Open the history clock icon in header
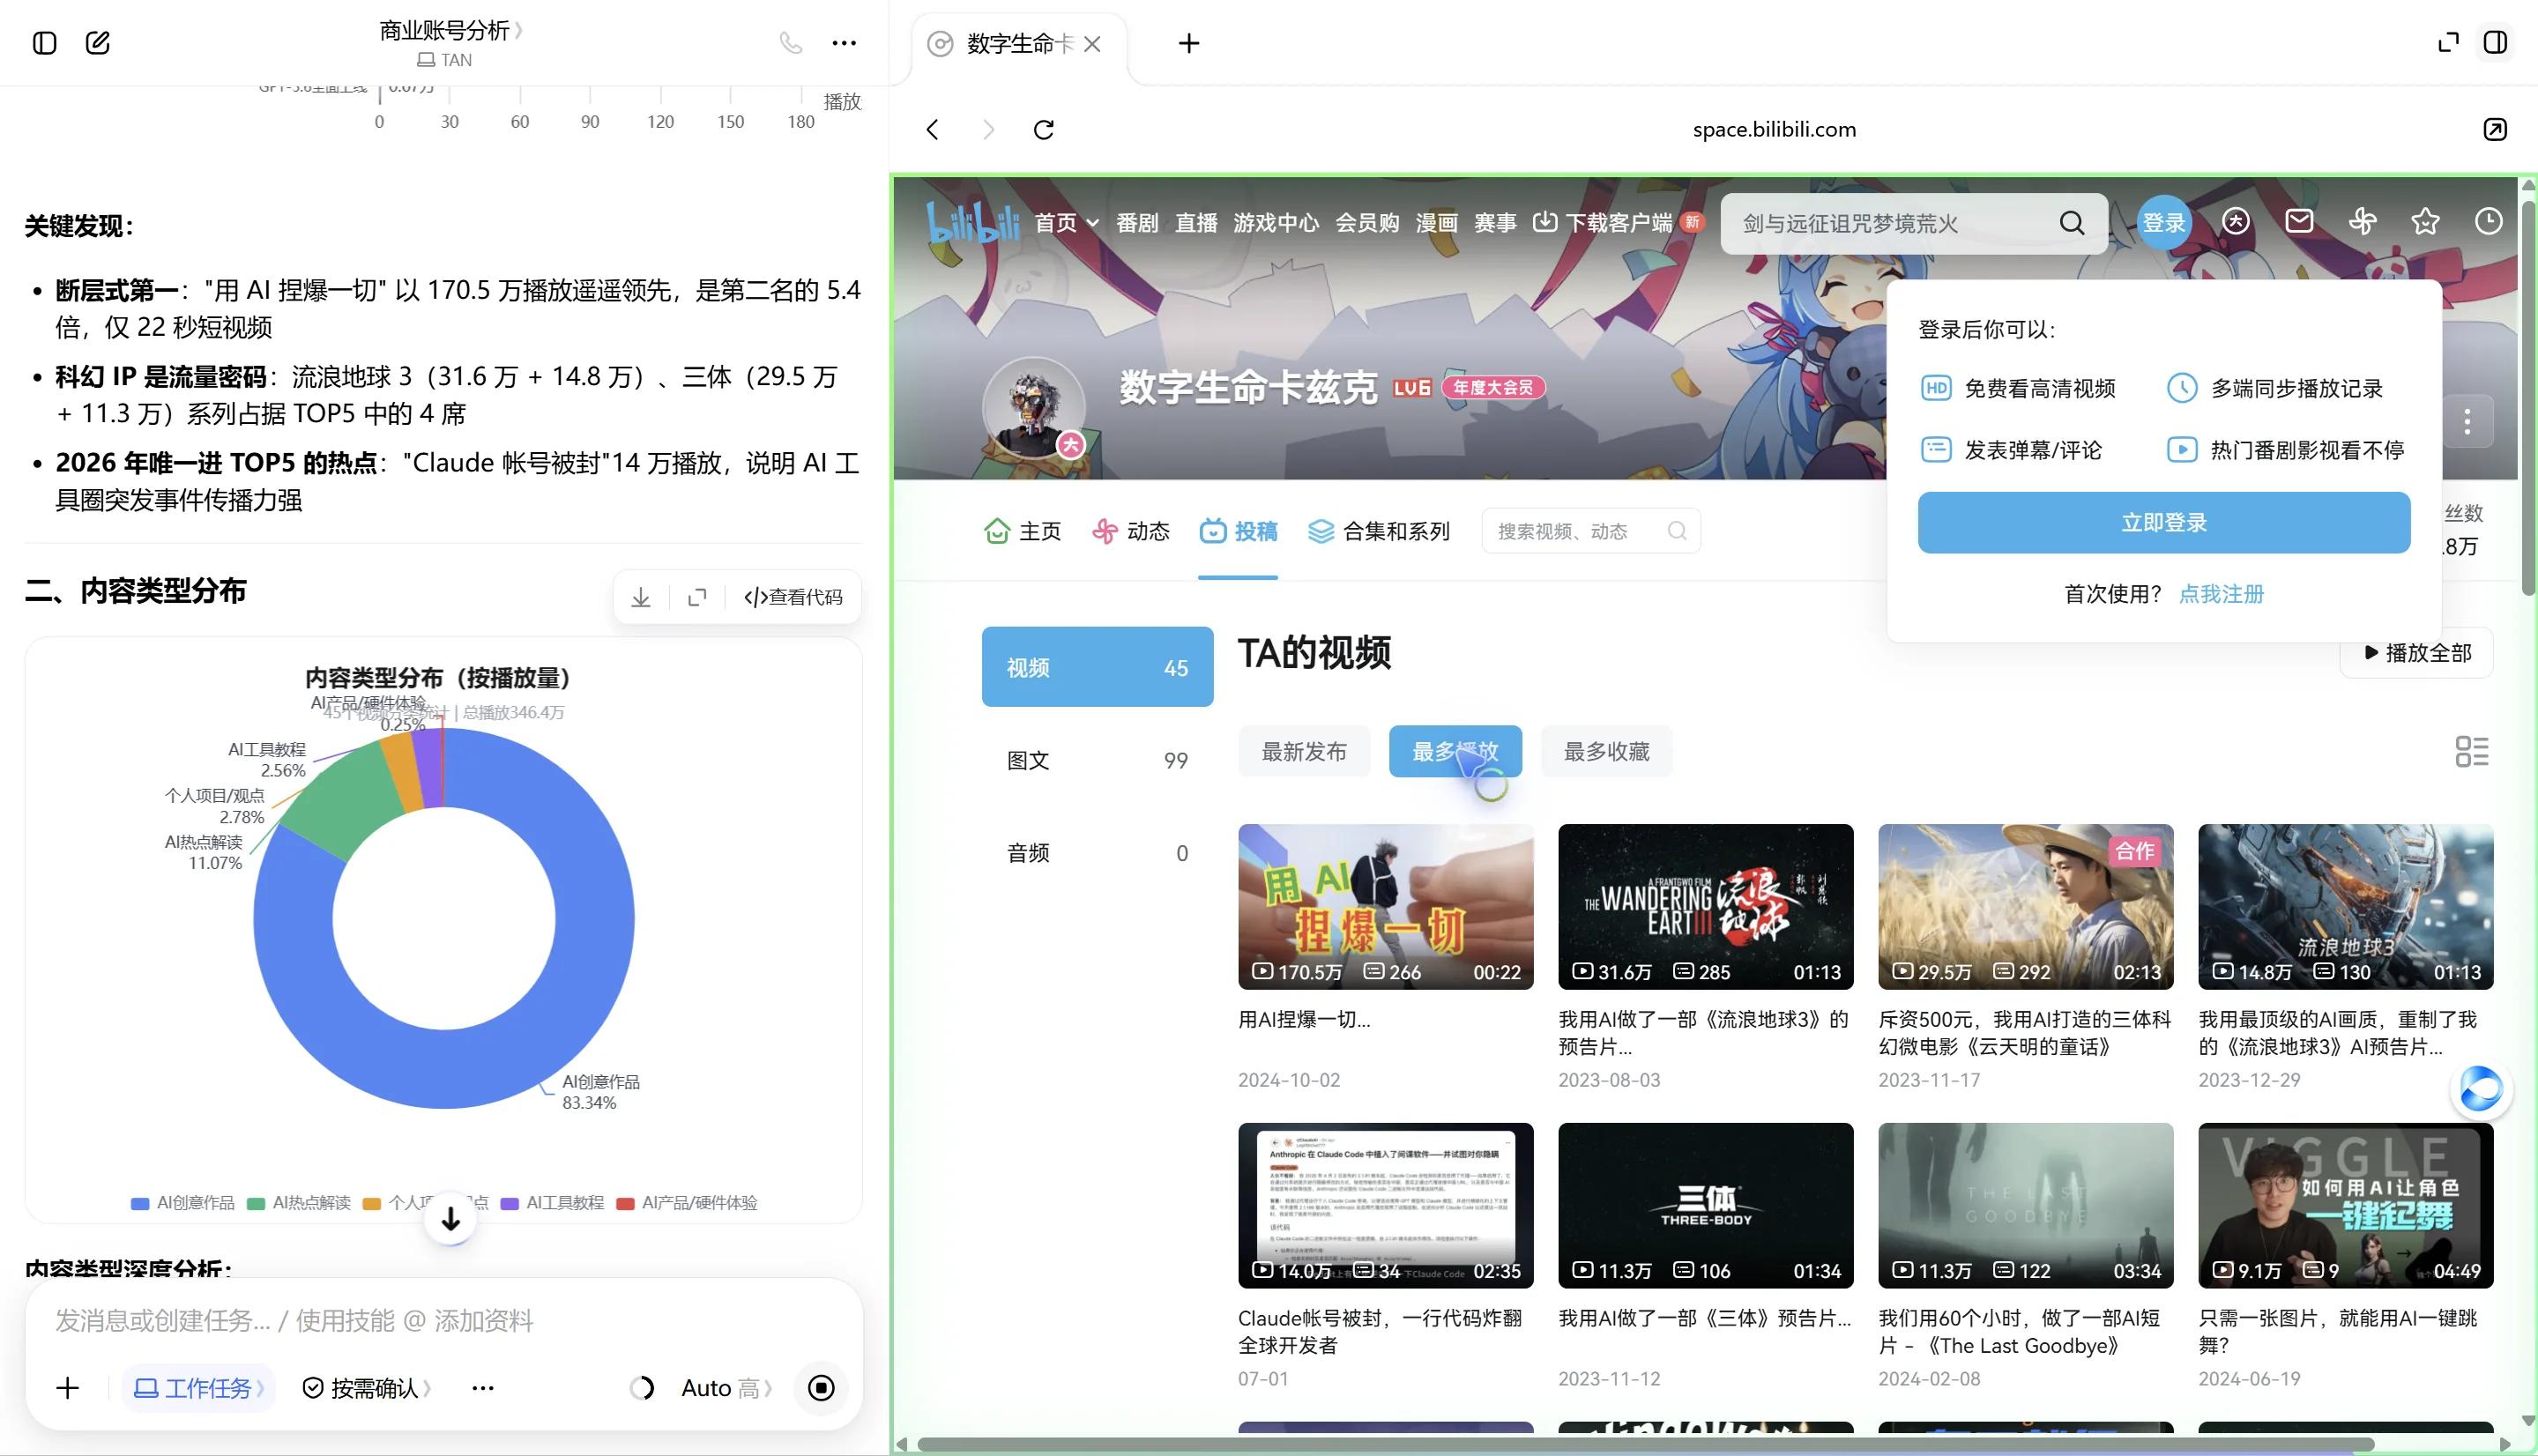This screenshot has width=2538, height=1456. pos(2488,221)
